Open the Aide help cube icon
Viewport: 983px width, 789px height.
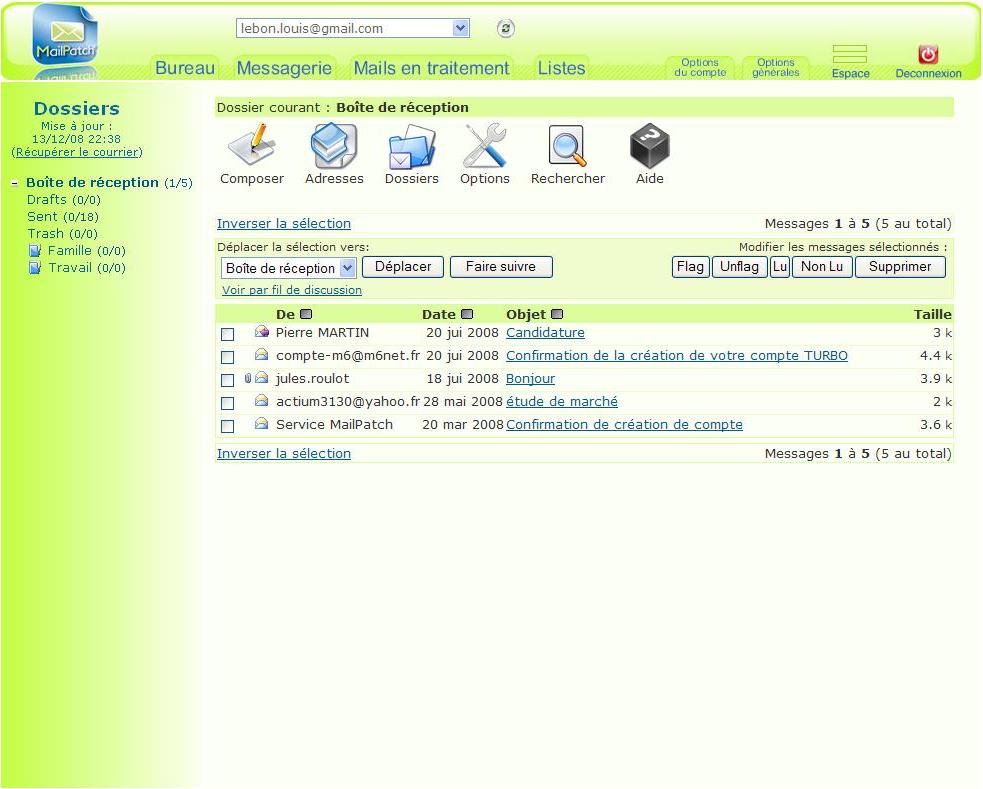click(649, 147)
